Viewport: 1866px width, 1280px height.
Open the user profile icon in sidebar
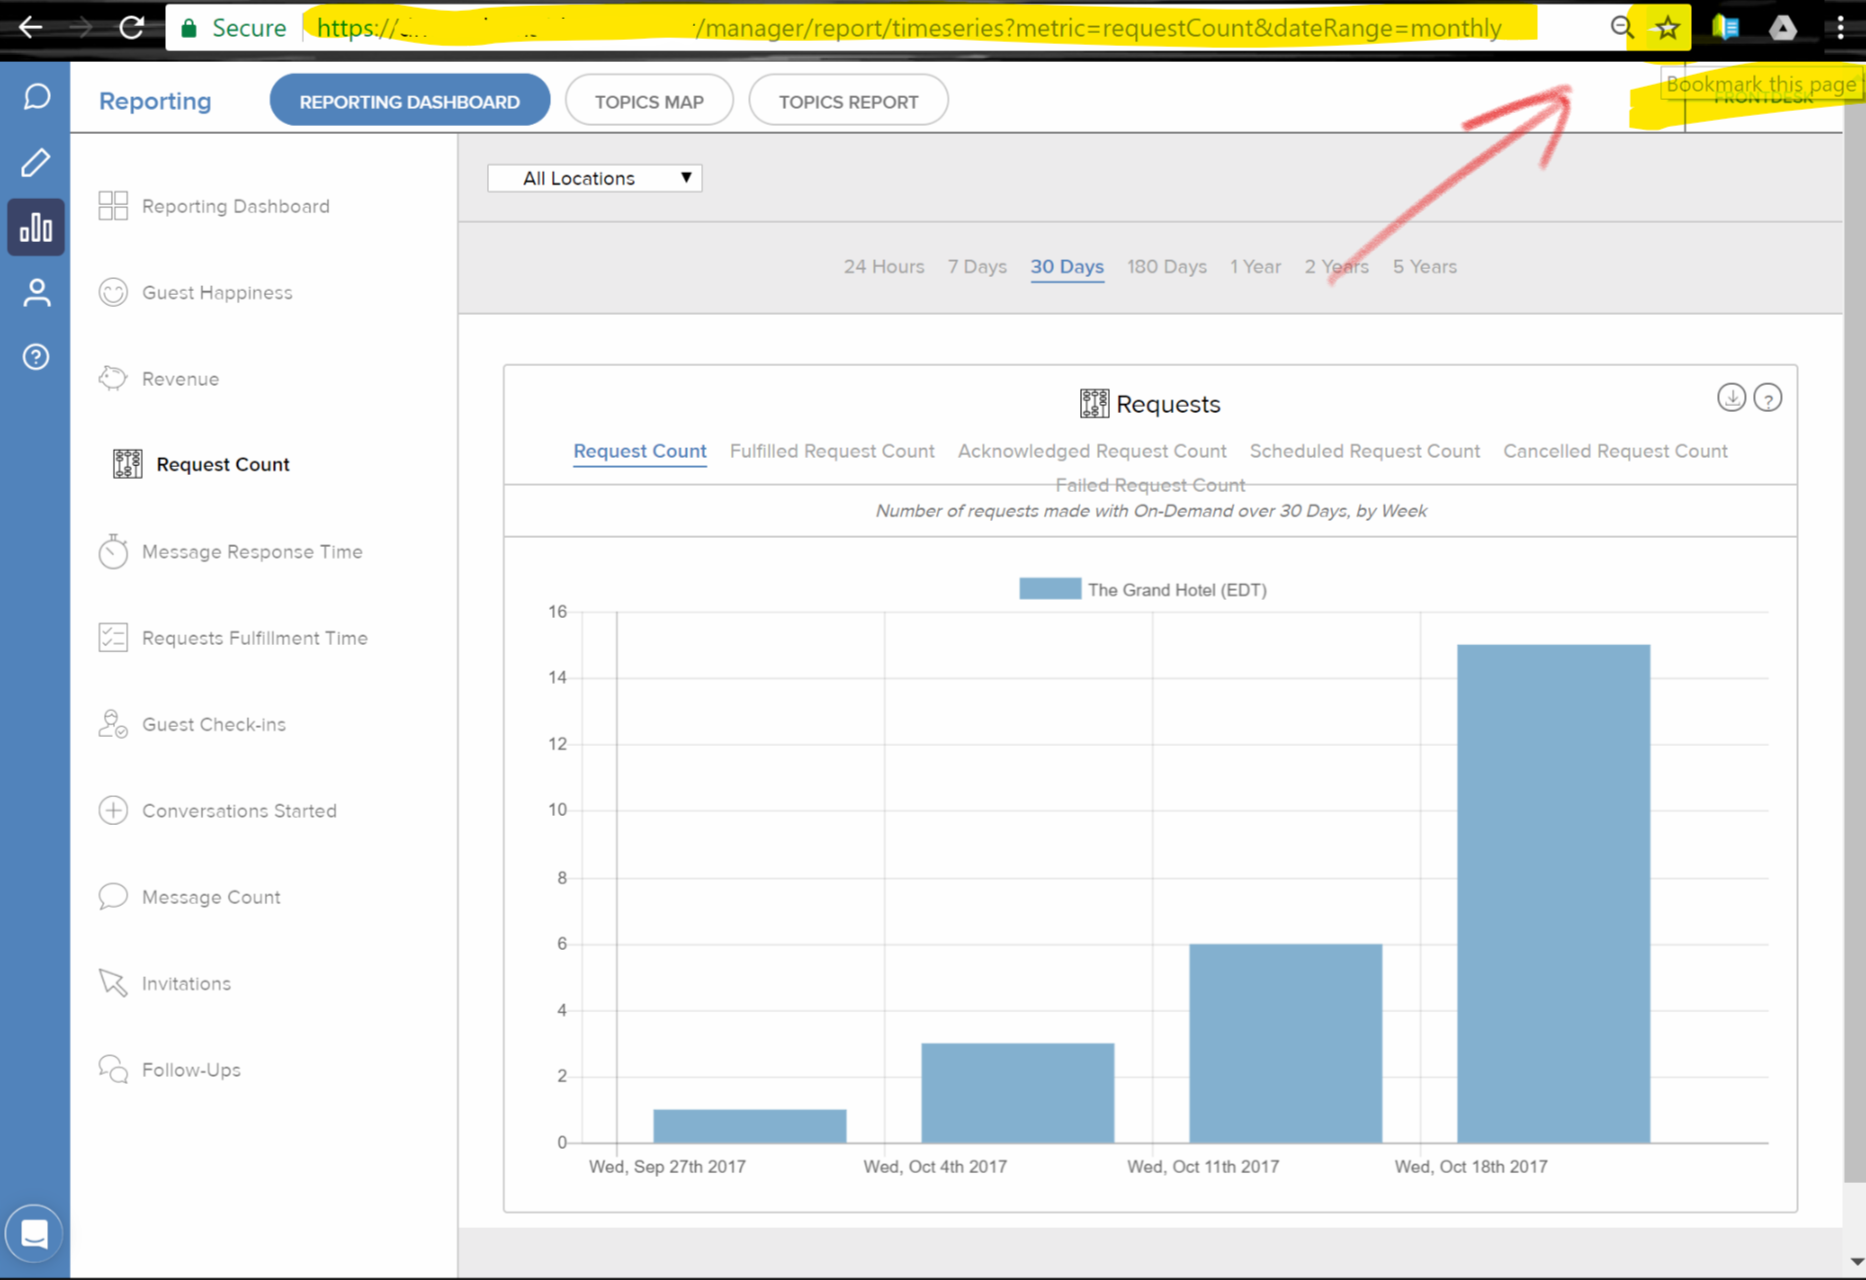coord(36,292)
